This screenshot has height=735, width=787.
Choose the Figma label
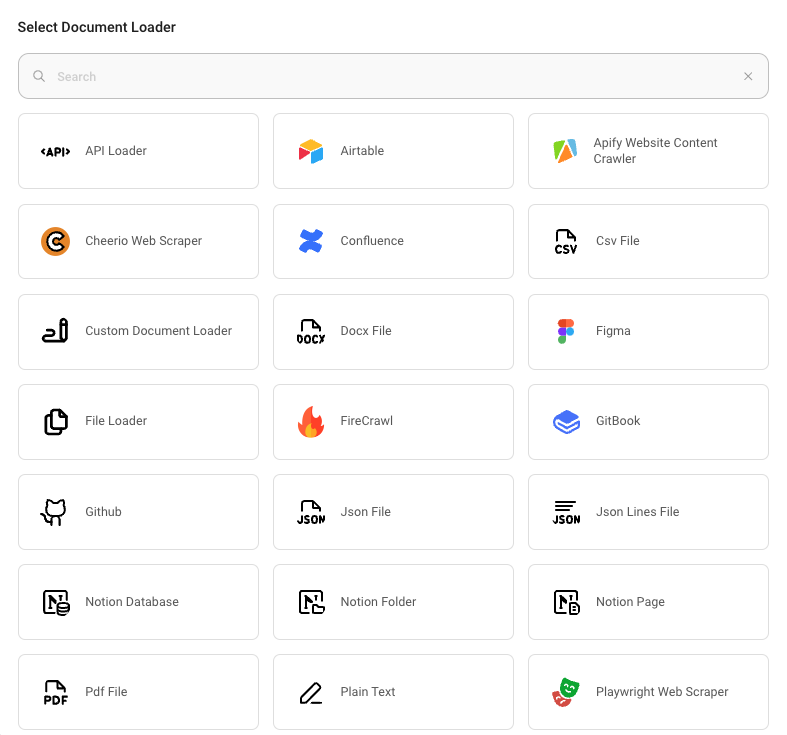point(613,331)
